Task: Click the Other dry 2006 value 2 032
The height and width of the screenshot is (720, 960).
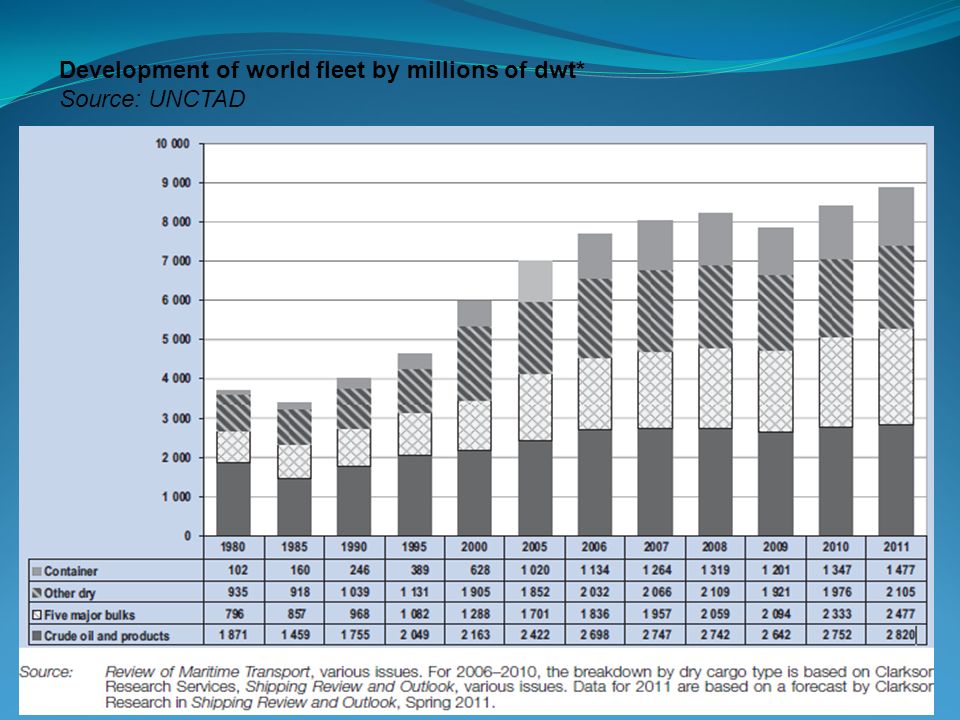Action: tap(595, 592)
